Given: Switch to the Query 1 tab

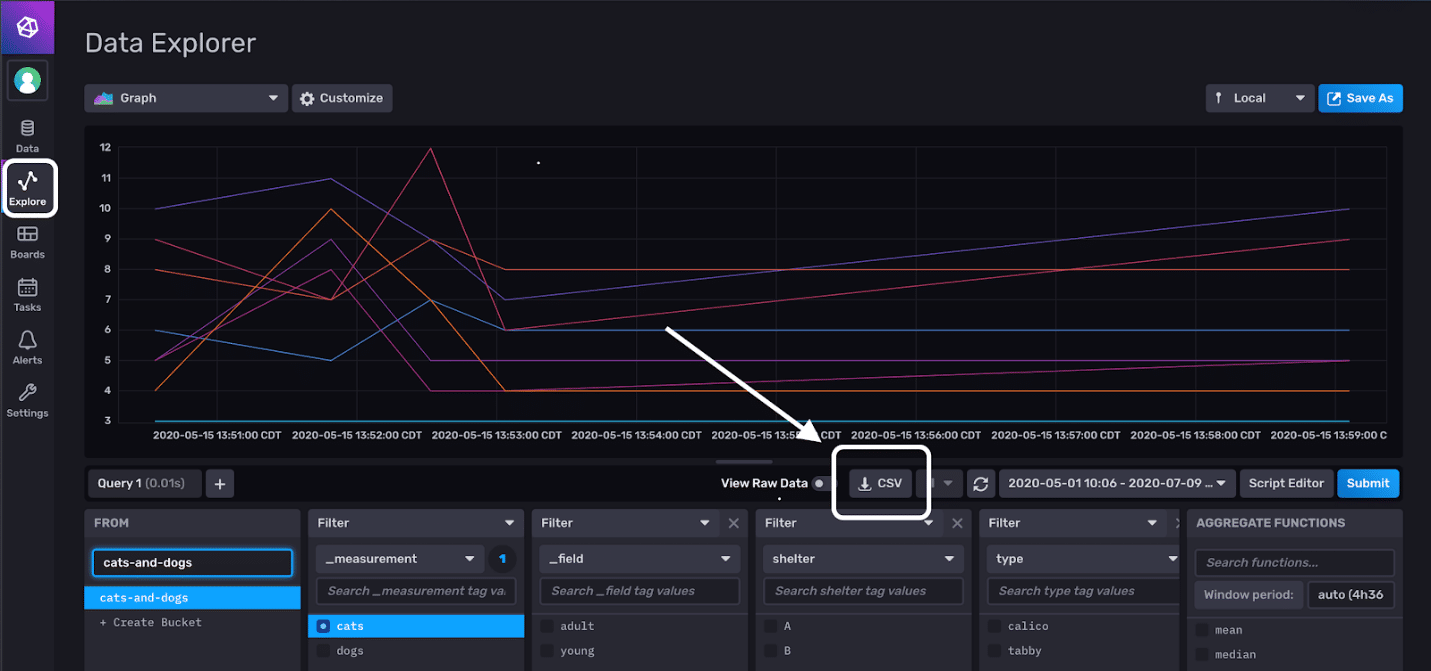Looking at the screenshot, I should point(144,483).
